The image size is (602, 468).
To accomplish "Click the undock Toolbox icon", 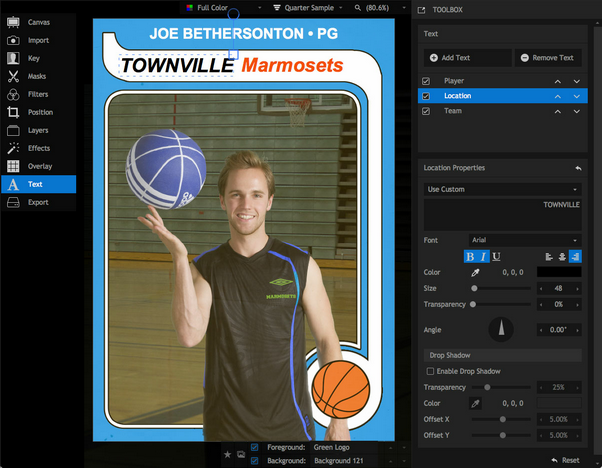I will click(422, 10).
